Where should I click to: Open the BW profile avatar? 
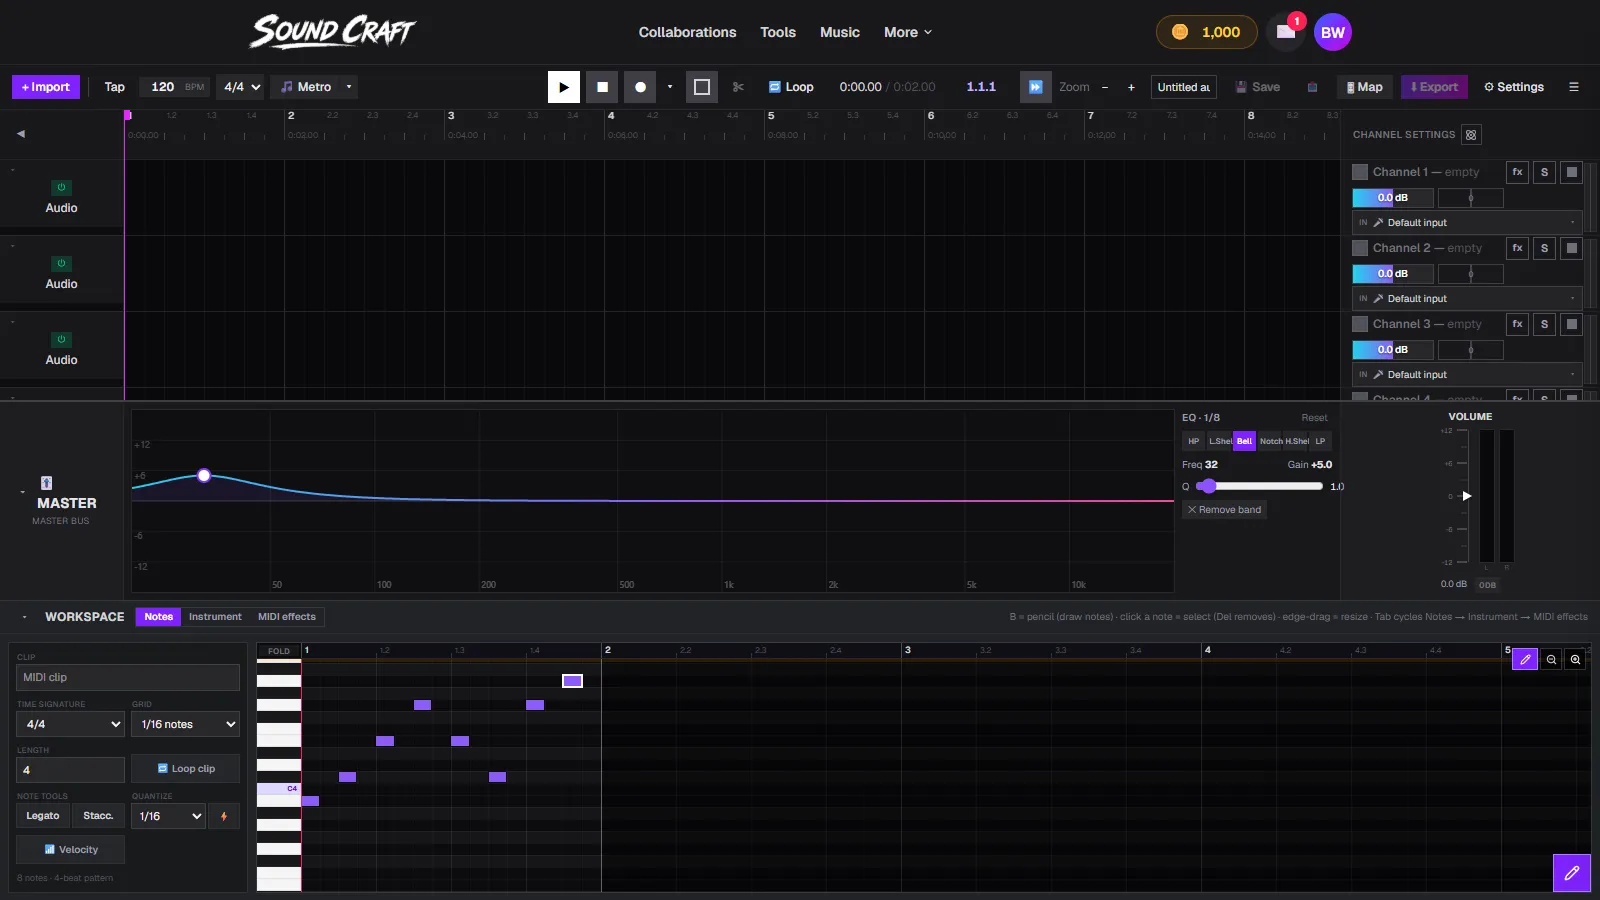(x=1333, y=32)
